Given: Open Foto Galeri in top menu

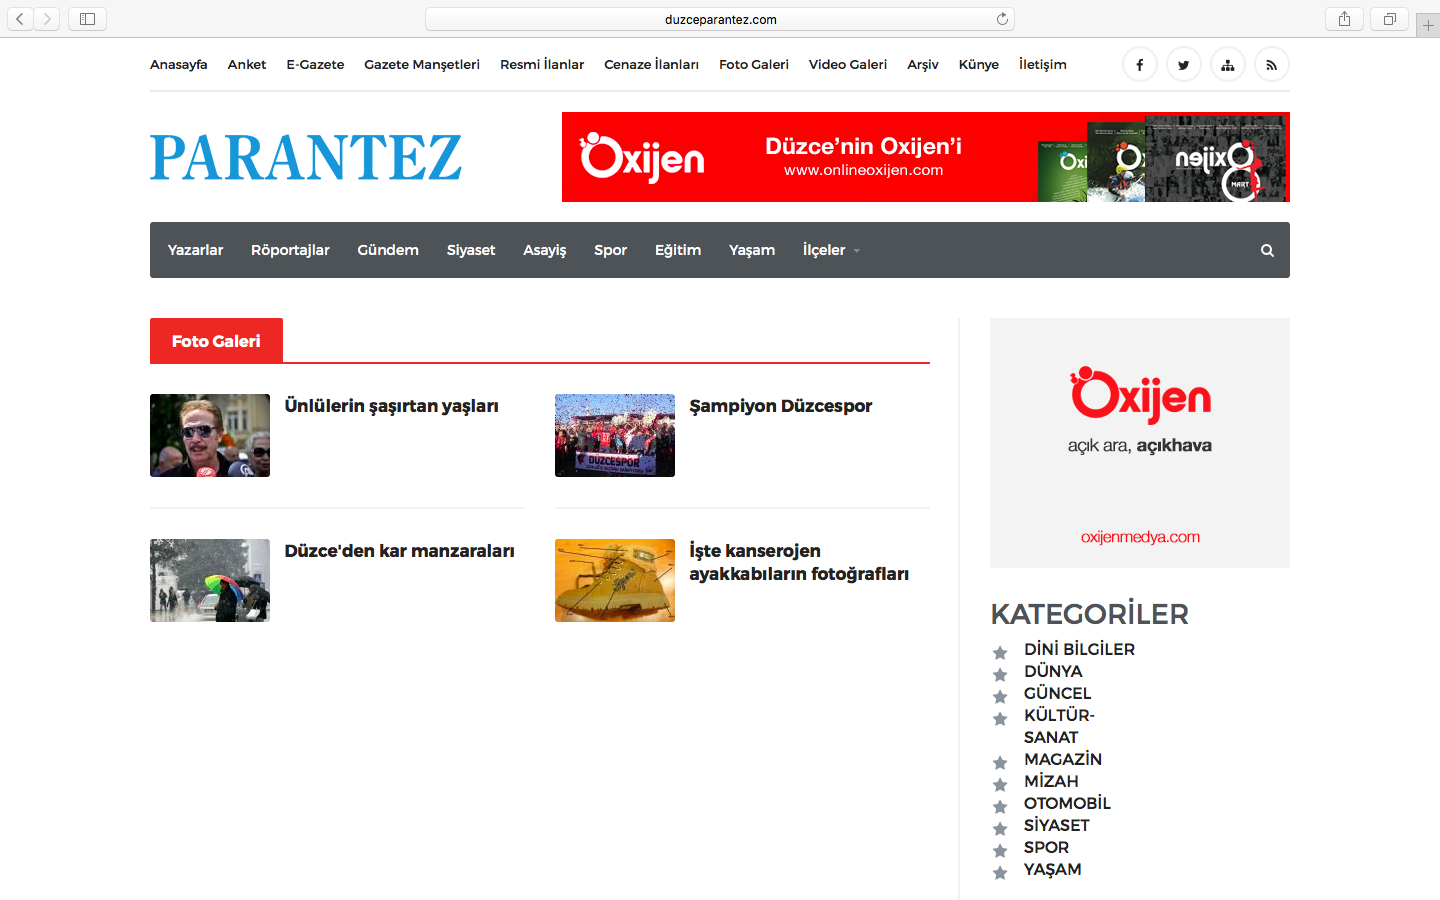Looking at the screenshot, I should tap(754, 65).
